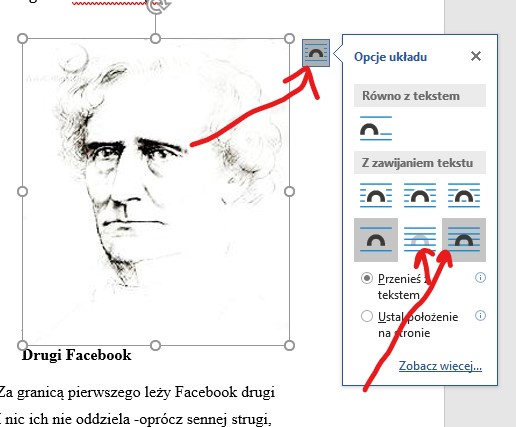Close the Opcje układu panel
Image resolution: width=516 pixels, height=427 pixels.
[476, 56]
